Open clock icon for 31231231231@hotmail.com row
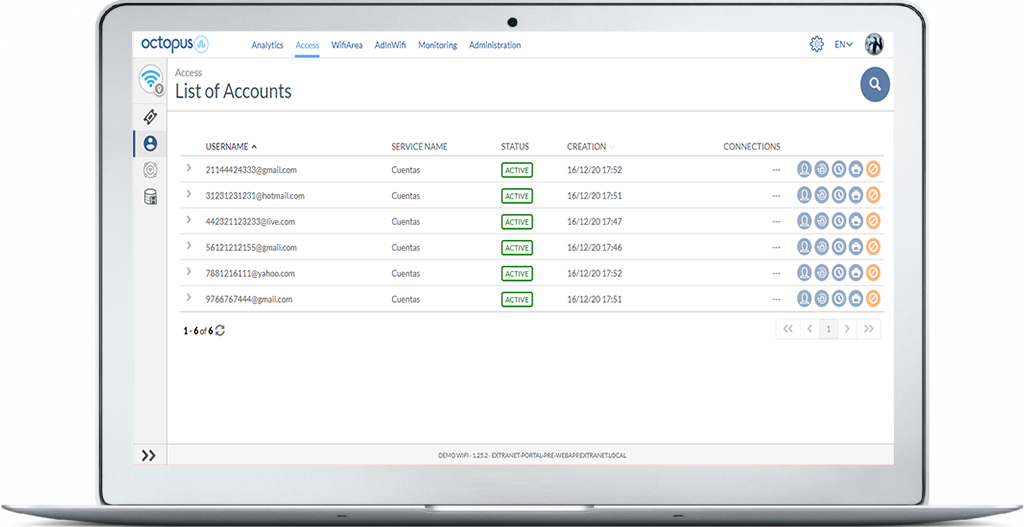The height and width of the screenshot is (527, 1024). coord(839,195)
